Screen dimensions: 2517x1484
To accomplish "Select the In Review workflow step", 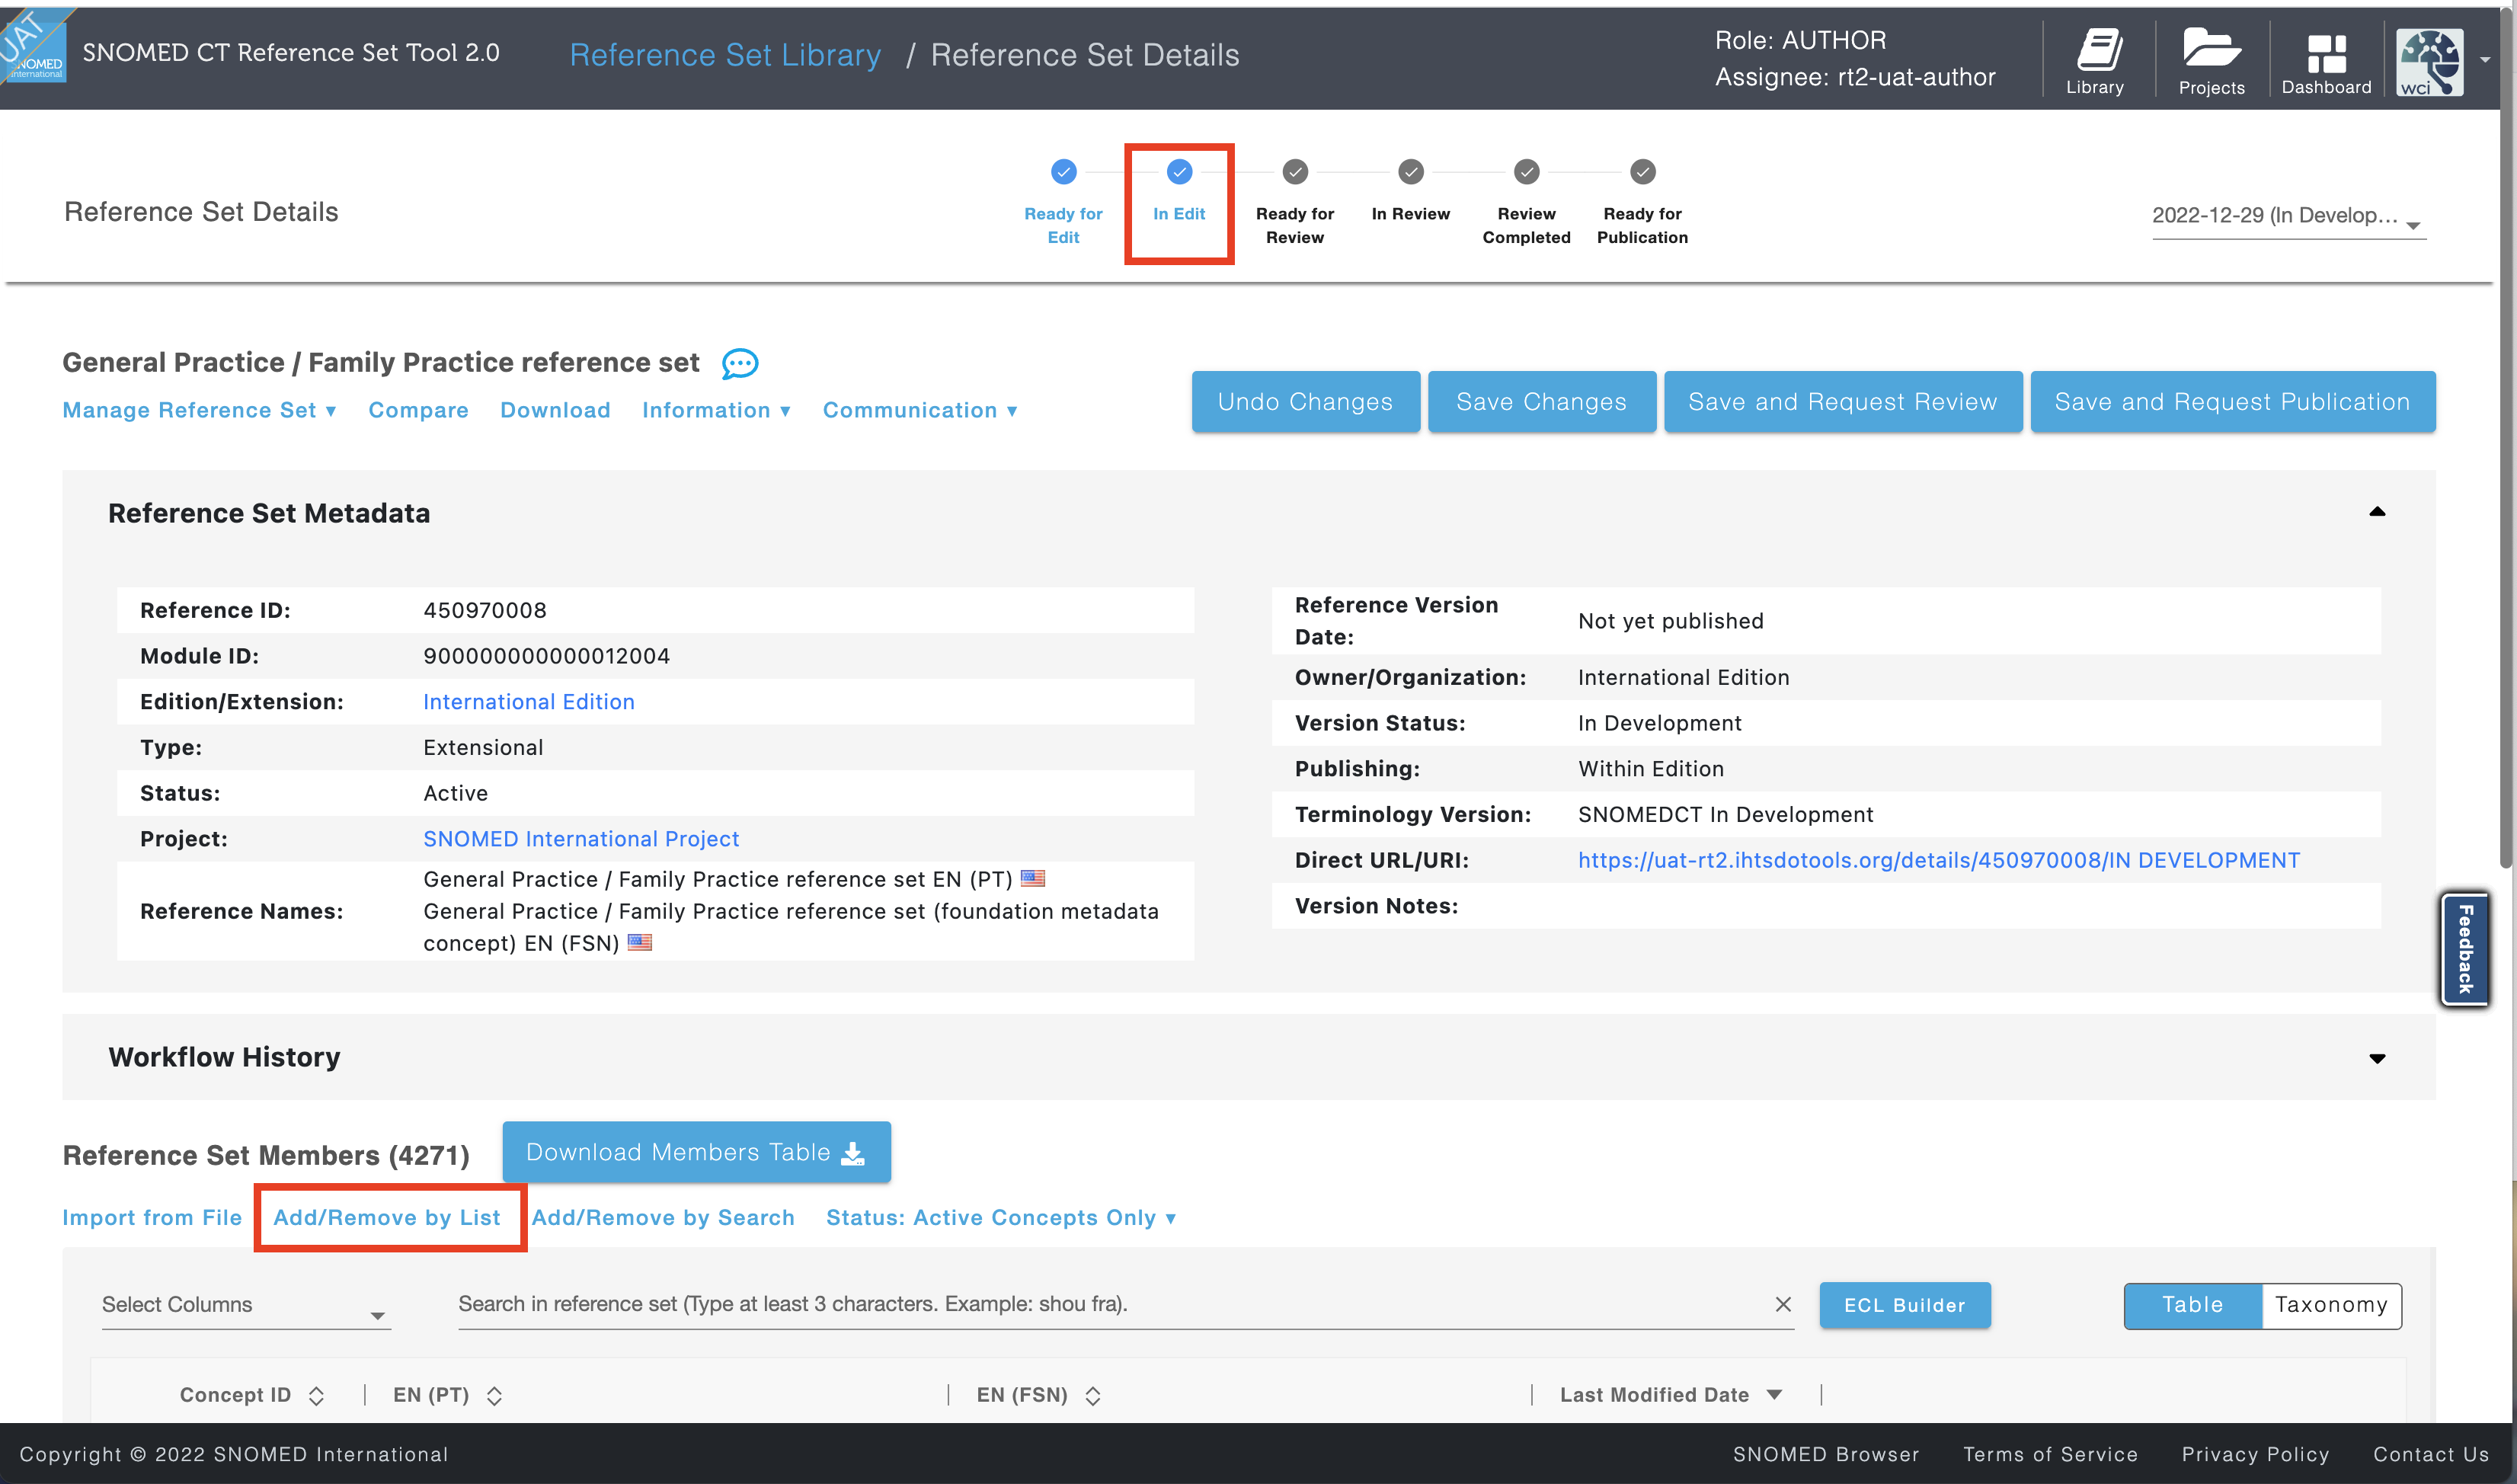I will pos(1410,190).
